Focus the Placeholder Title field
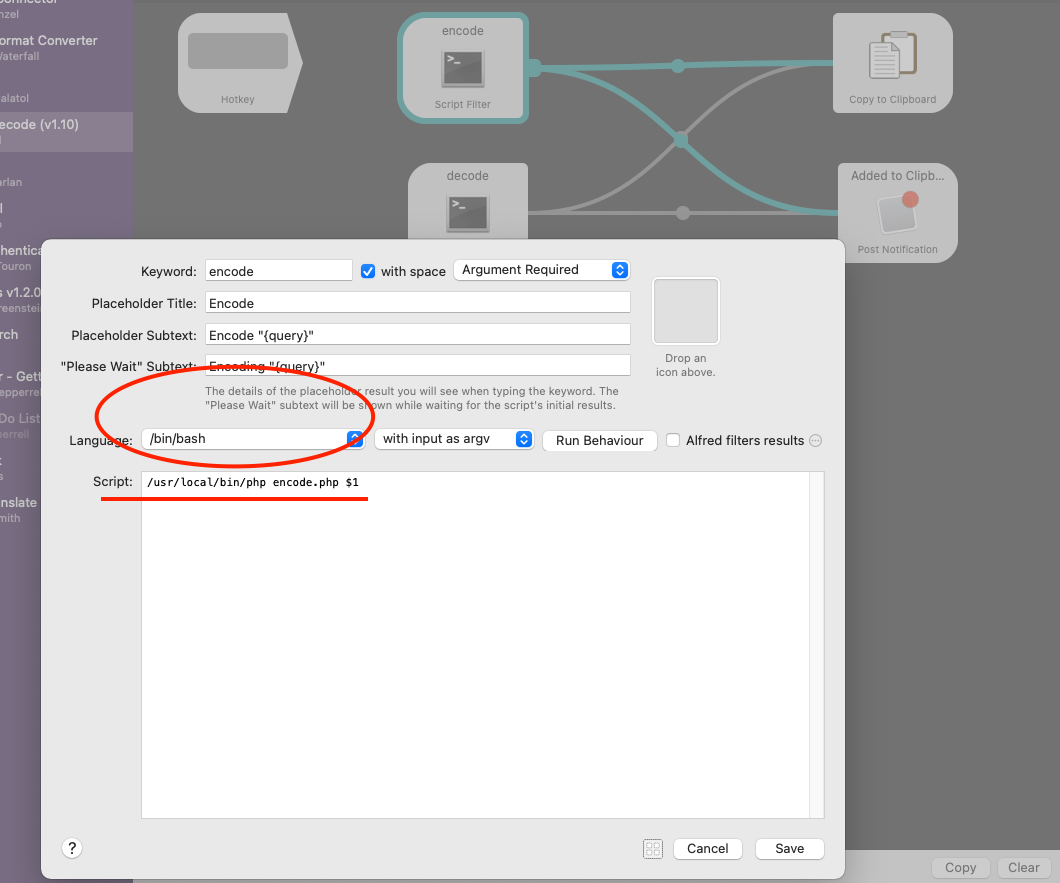This screenshot has height=883, width=1060. (418, 302)
